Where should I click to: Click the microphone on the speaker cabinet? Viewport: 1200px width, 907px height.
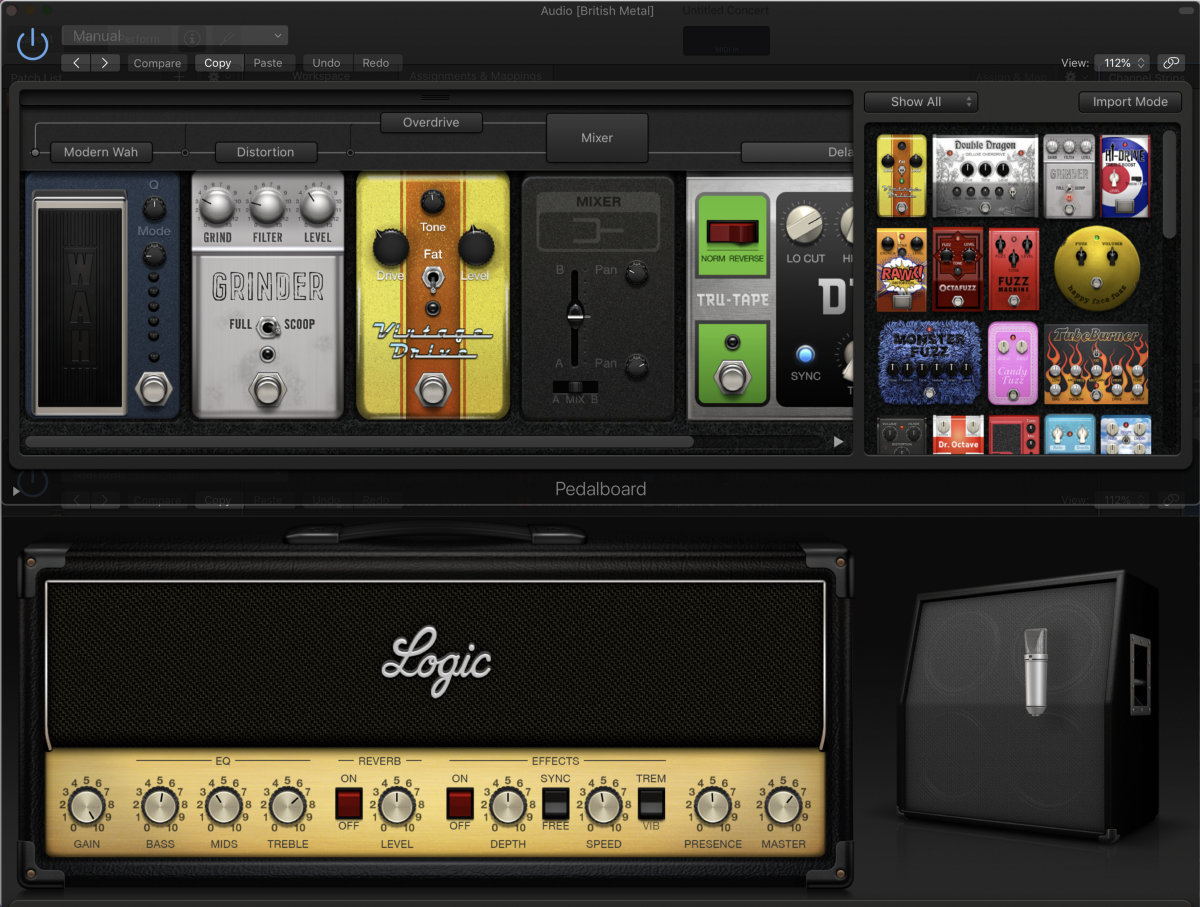(x=1035, y=670)
